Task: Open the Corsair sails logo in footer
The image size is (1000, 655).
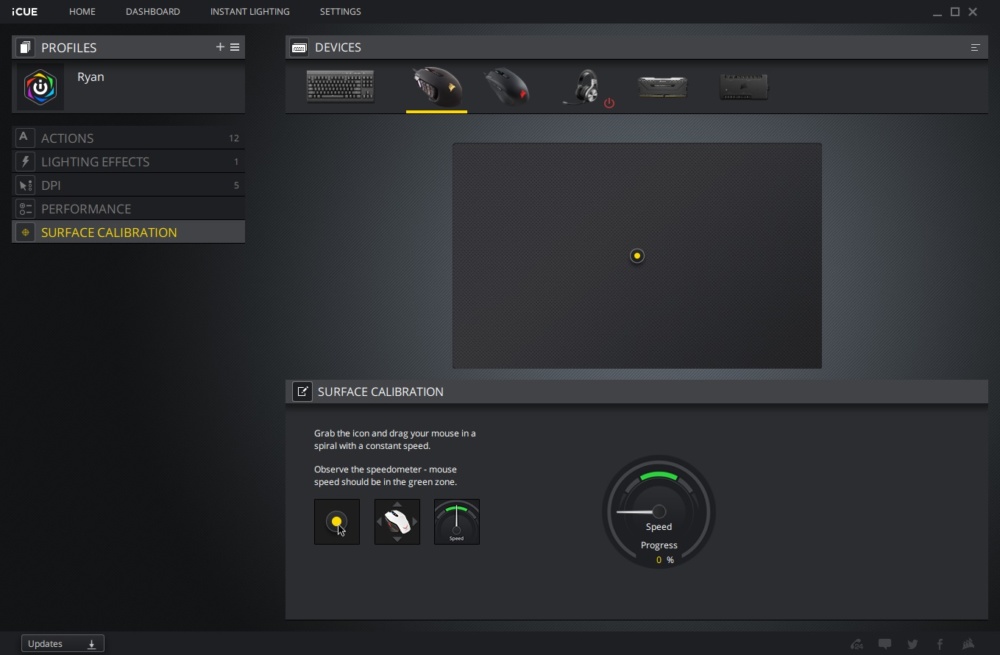Action: pos(968,644)
